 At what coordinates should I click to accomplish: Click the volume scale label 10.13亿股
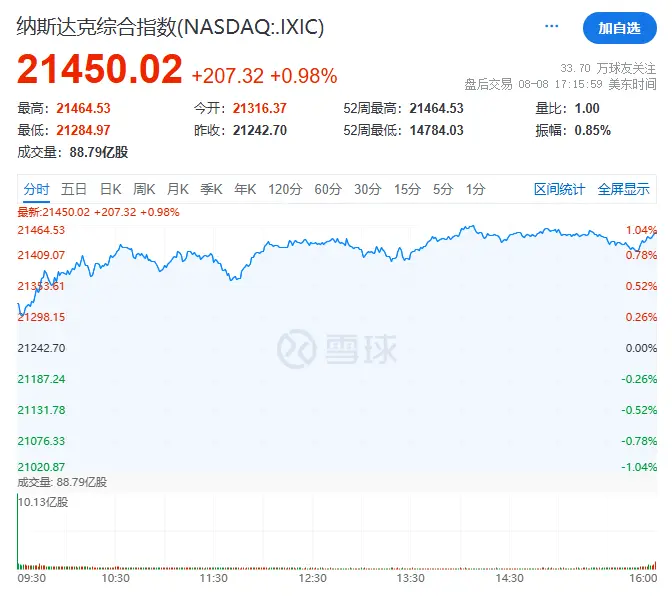tap(43, 502)
